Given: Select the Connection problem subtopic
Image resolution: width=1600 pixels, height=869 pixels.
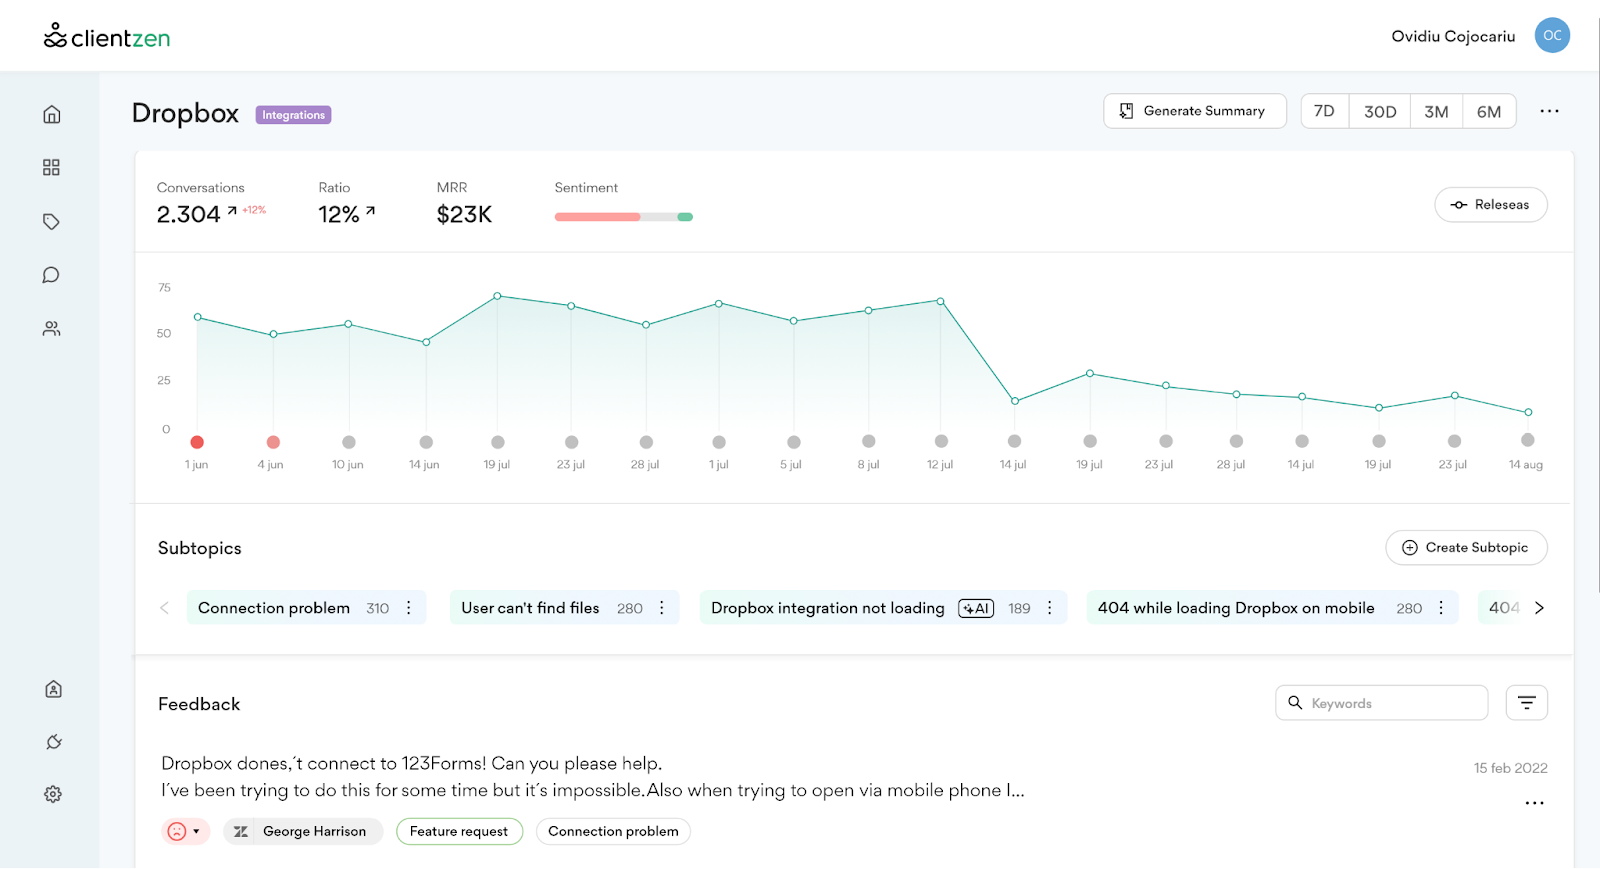Looking at the screenshot, I should [x=306, y=608].
